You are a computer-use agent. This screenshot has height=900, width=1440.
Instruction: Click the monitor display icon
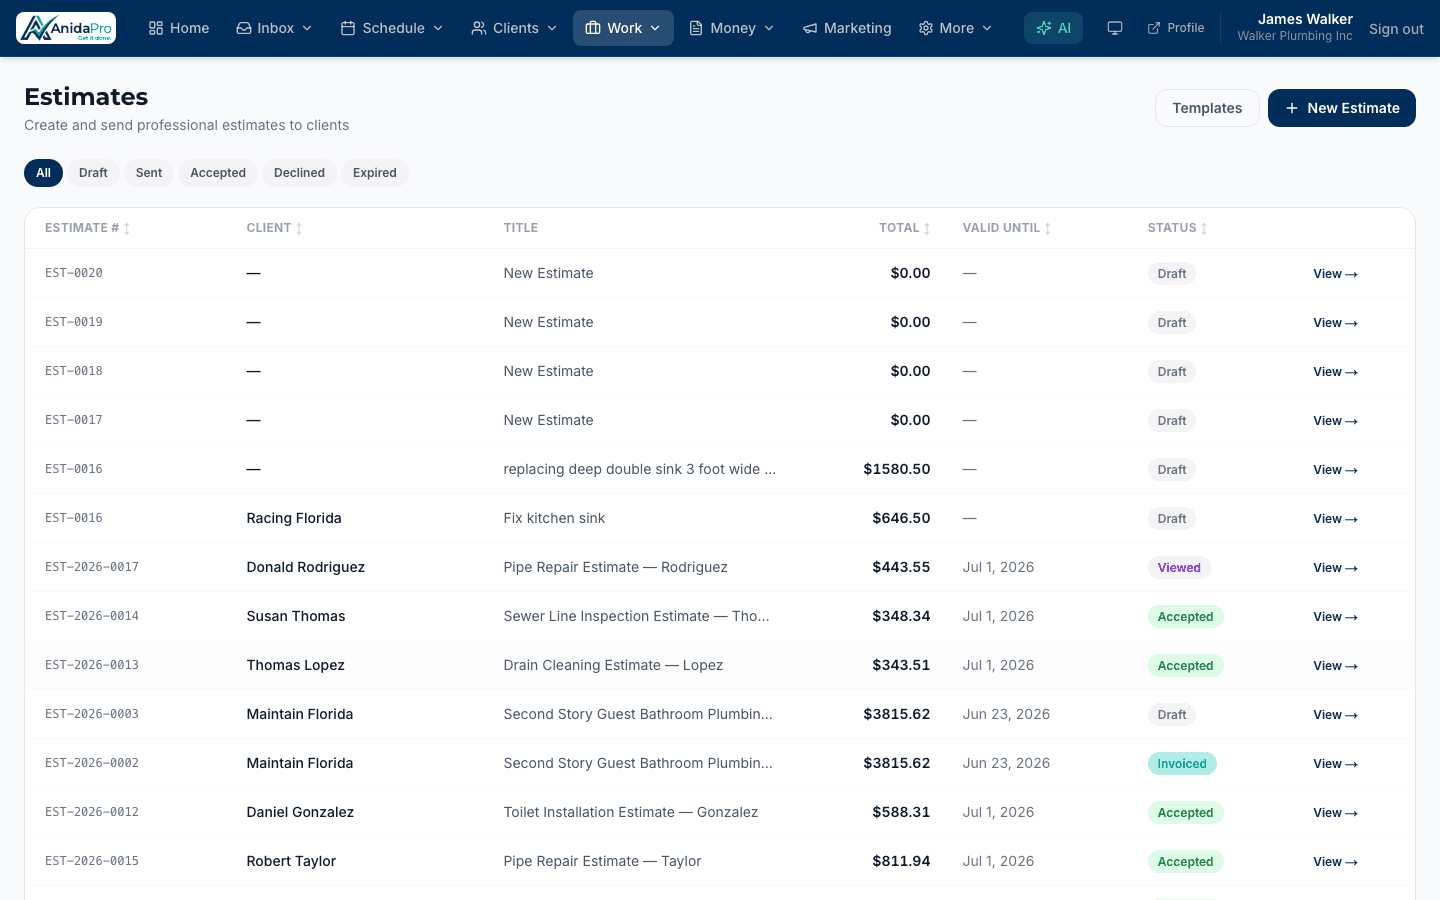(x=1115, y=28)
